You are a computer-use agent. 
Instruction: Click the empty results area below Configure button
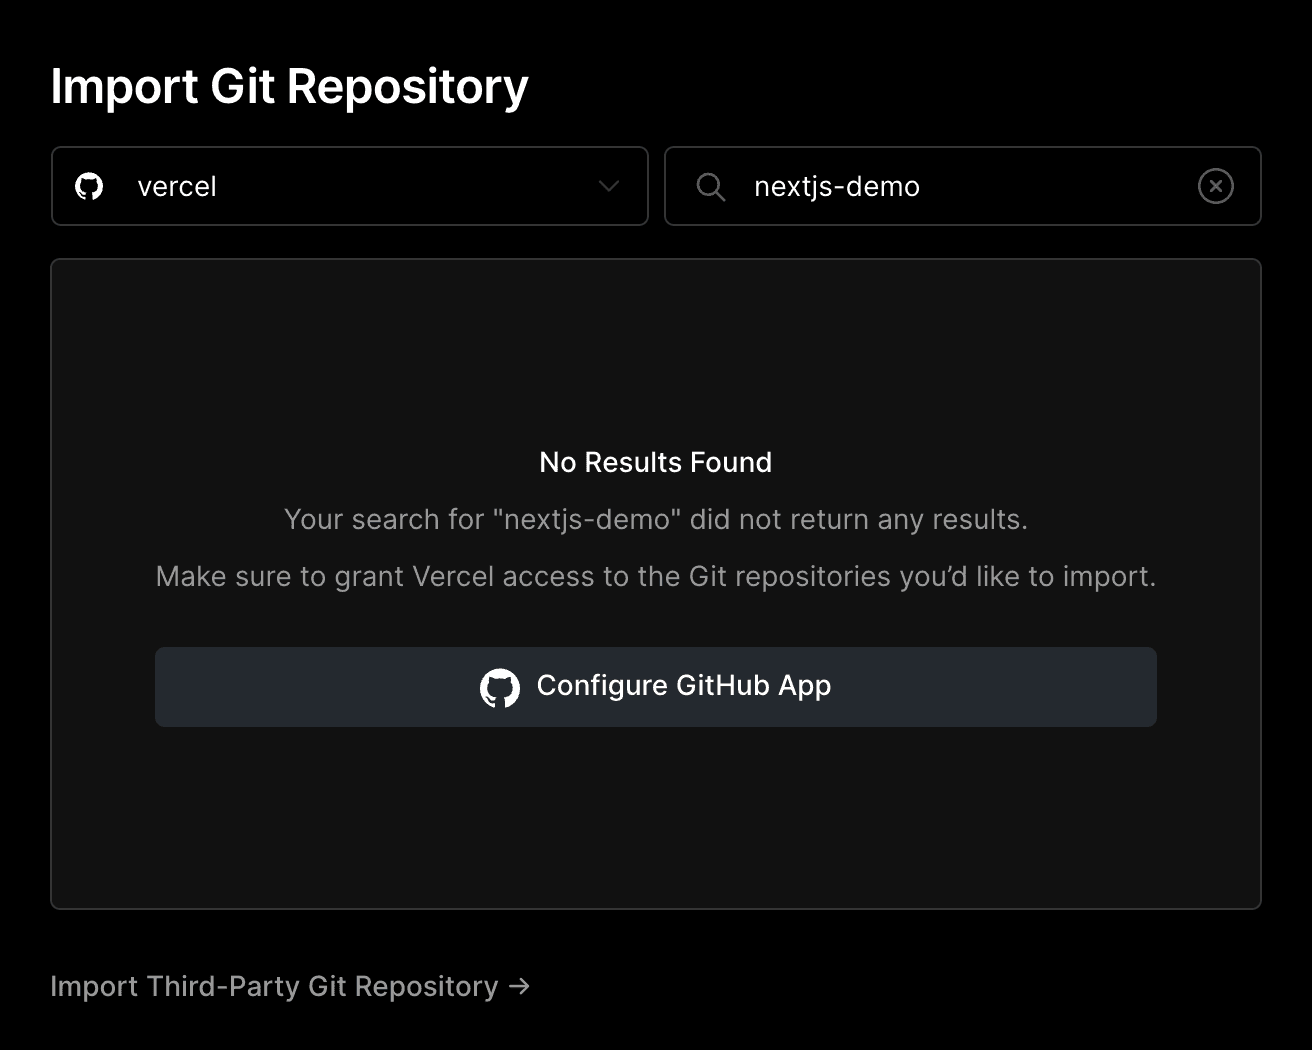point(655,820)
